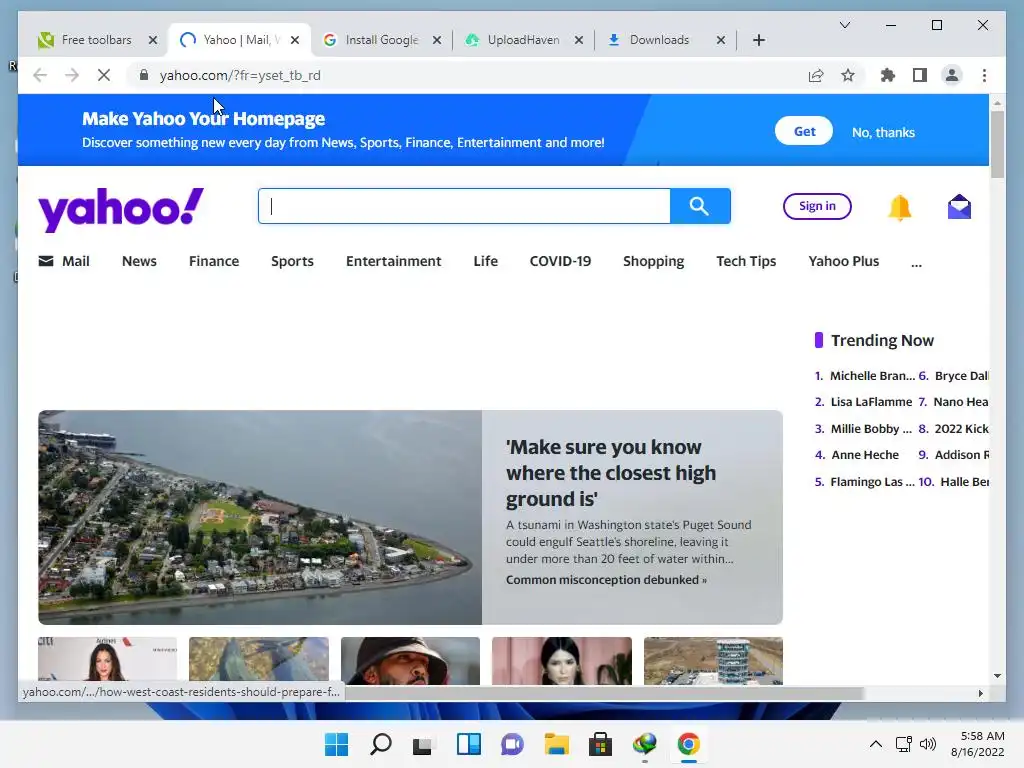Image resolution: width=1024 pixels, height=768 pixels.
Task: Open the Sports navigation item
Action: (x=293, y=261)
